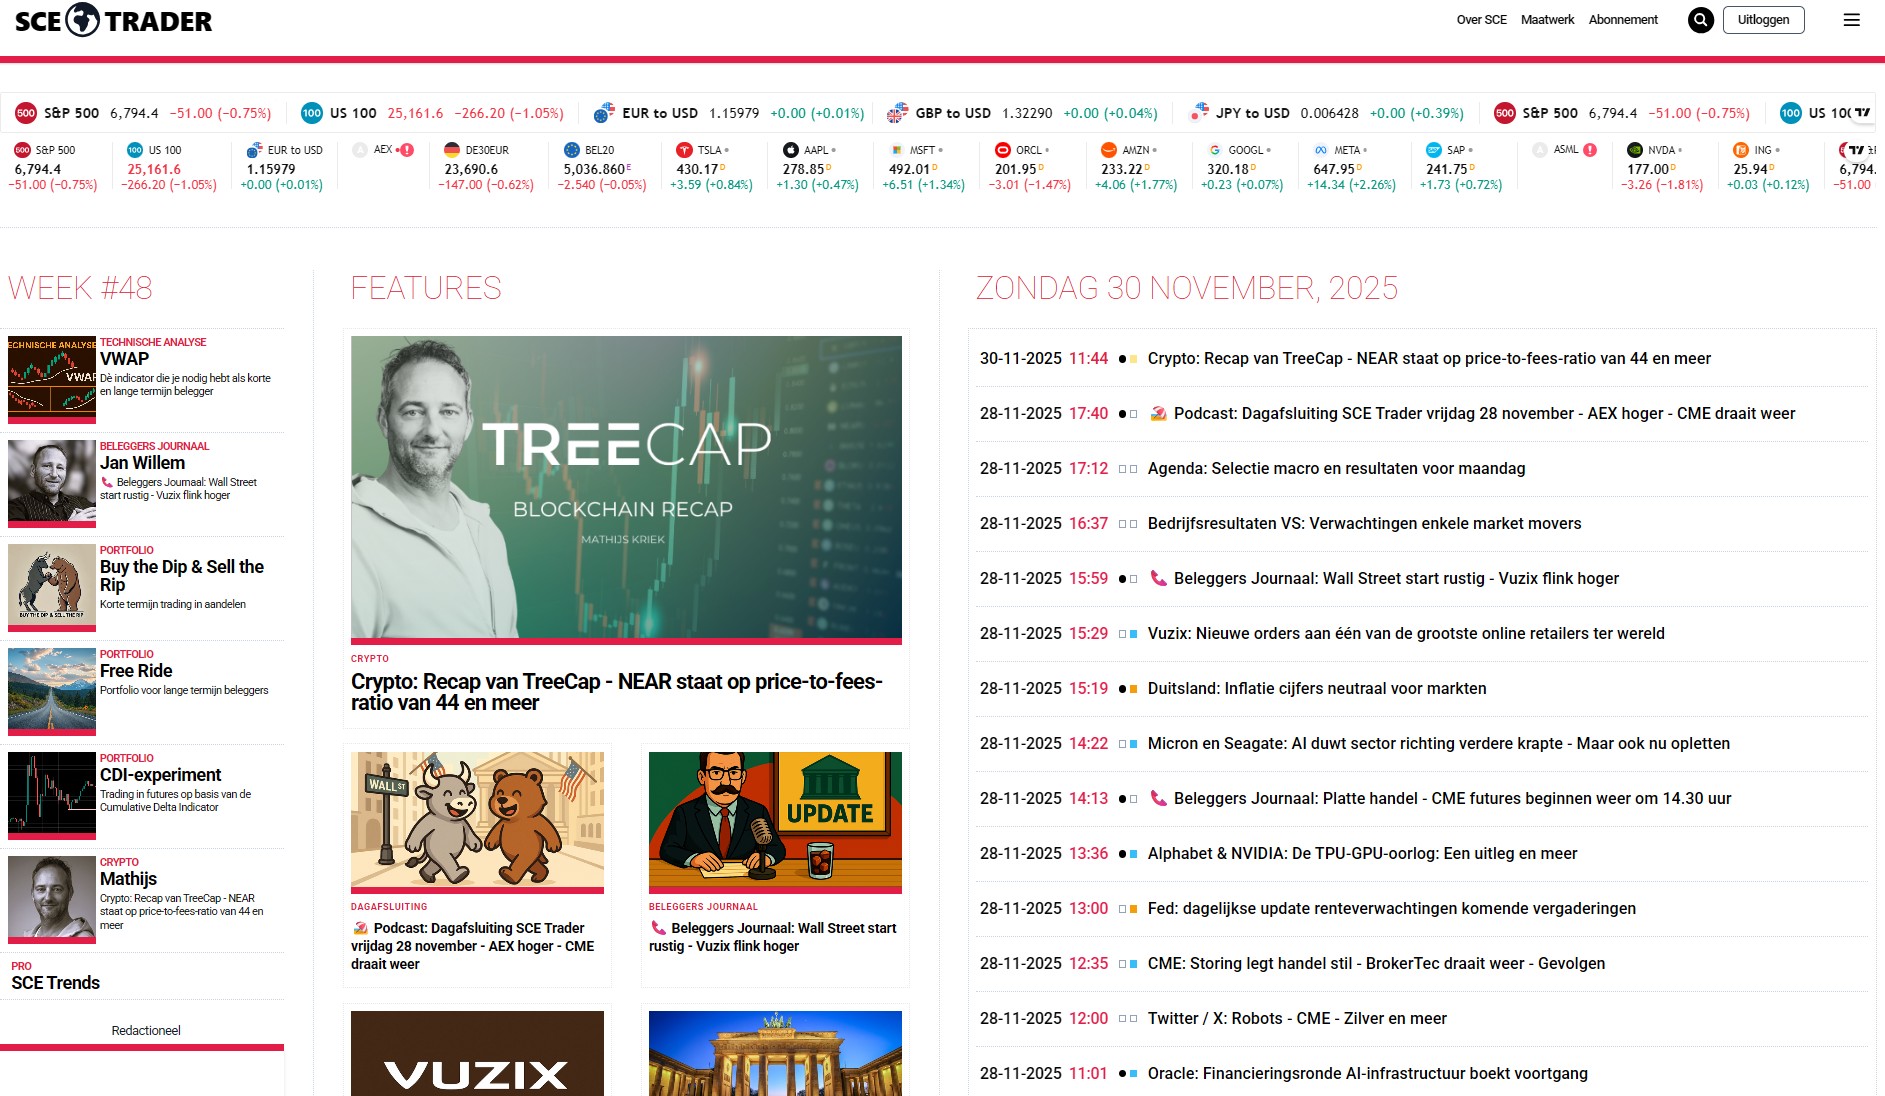
Task: Go to the SCE Trader logo homepage
Action: [x=113, y=20]
